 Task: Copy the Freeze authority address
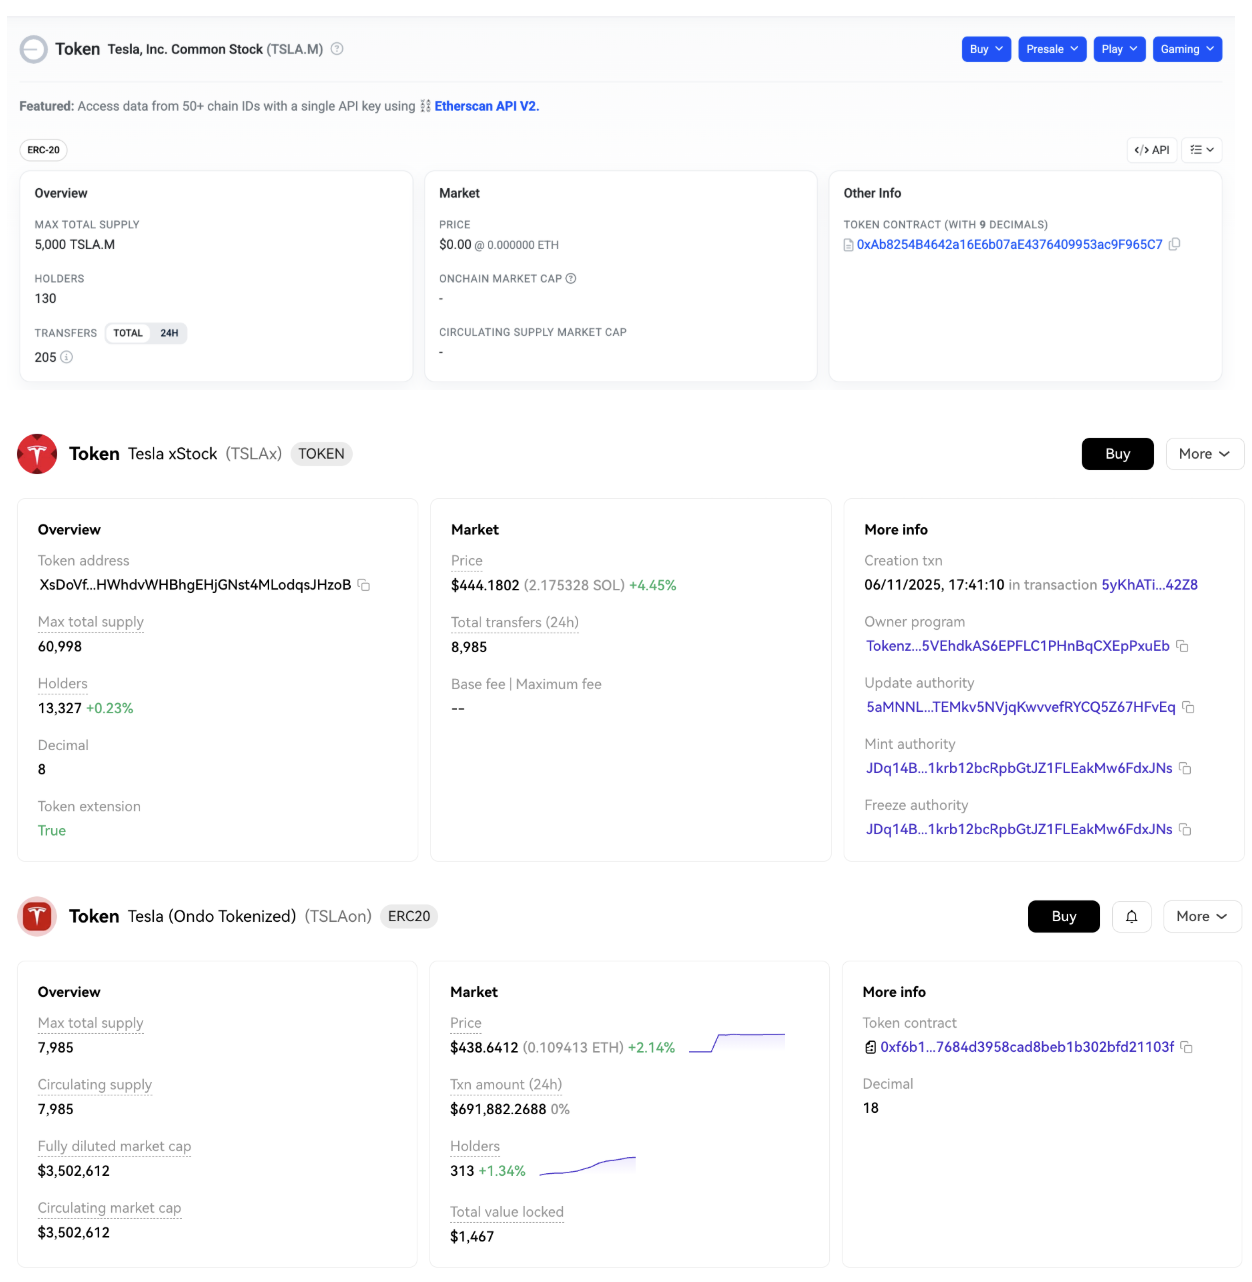pyautogui.click(x=1185, y=829)
